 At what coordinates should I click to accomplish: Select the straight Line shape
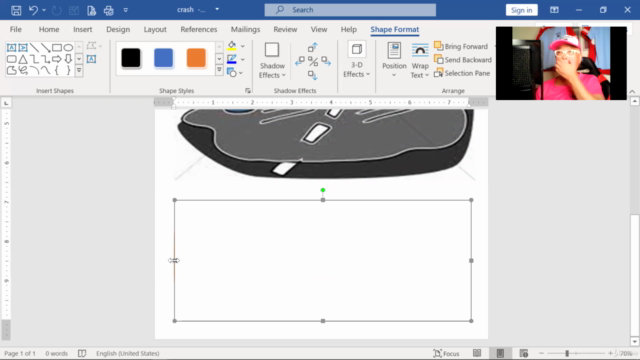(34, 47)
